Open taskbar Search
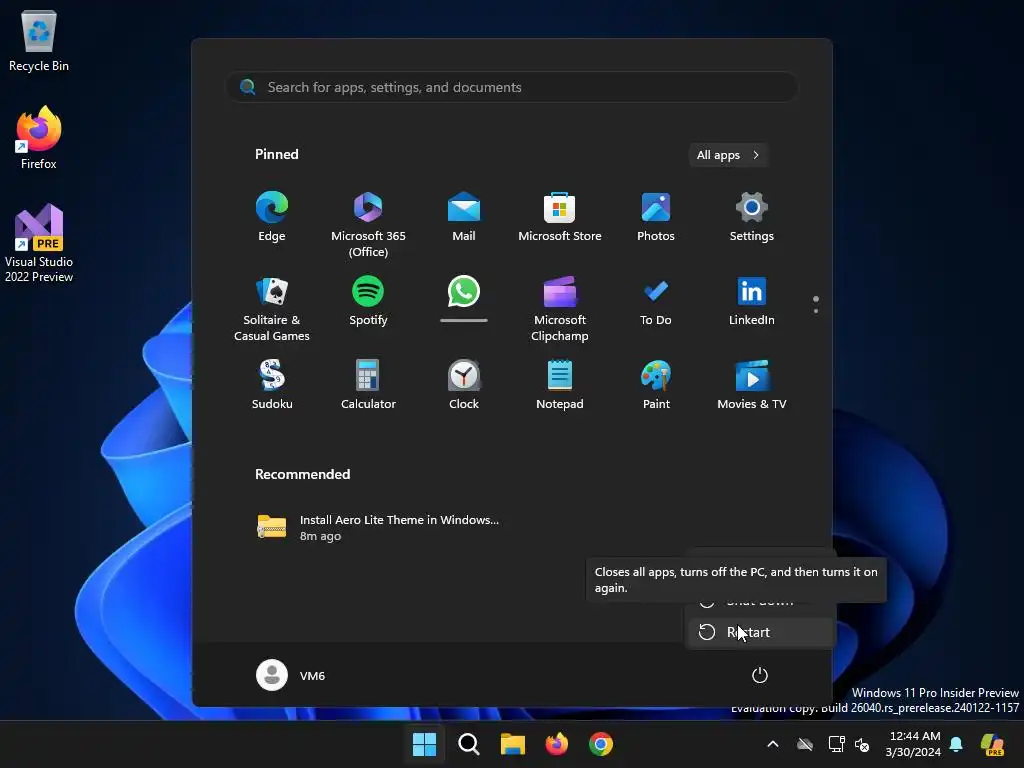1024x768 pixels. (468, 744)
